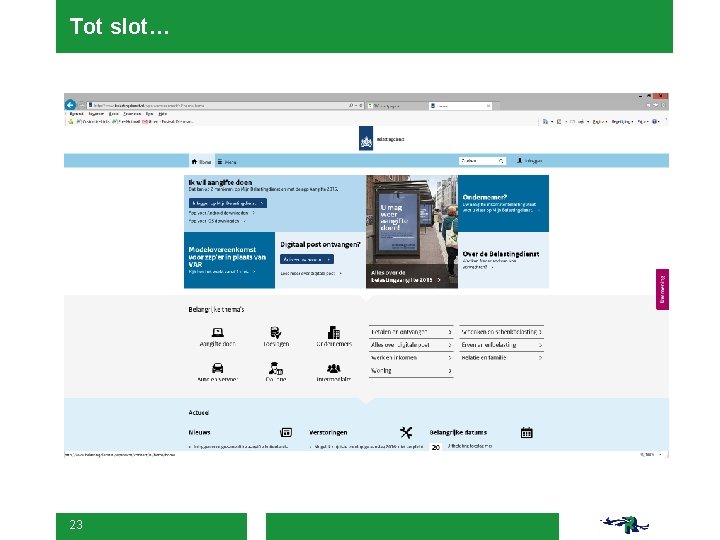
Task: Follow the iOS app download link
Action: 217,221
